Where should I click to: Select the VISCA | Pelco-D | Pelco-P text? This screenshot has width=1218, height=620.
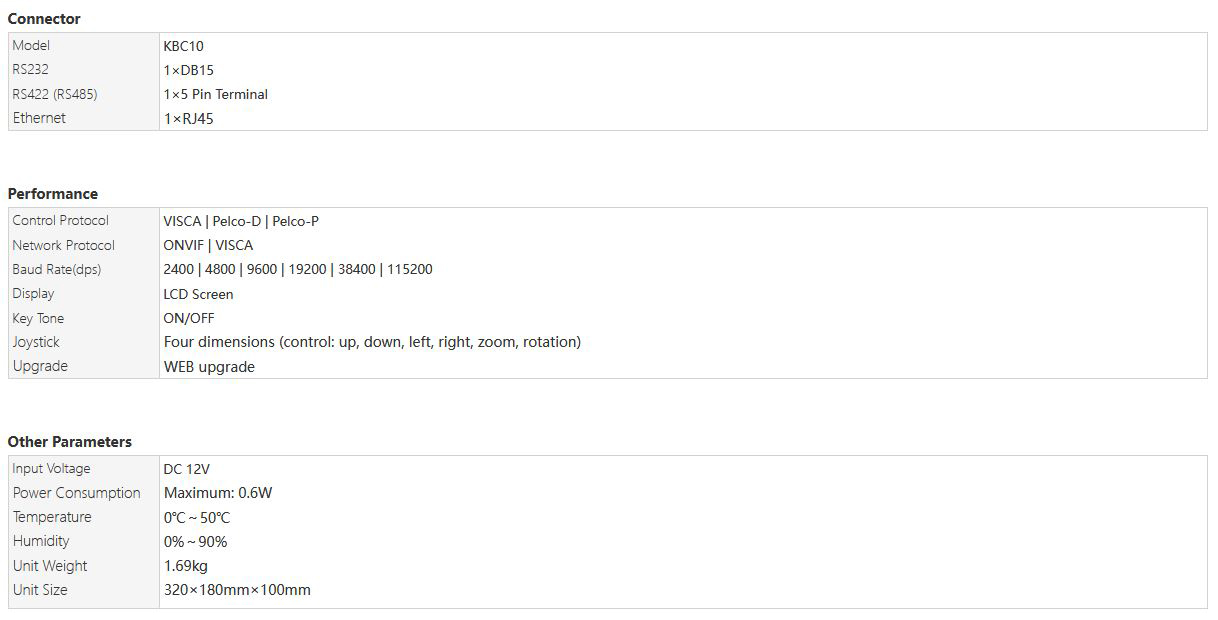pyautogui.click(x=241, y=221)
